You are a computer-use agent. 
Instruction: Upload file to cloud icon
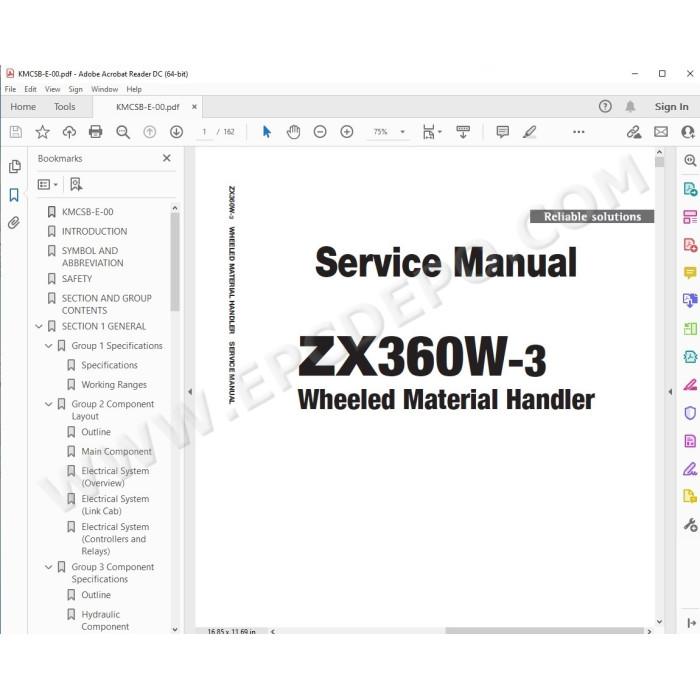(69, 132)
